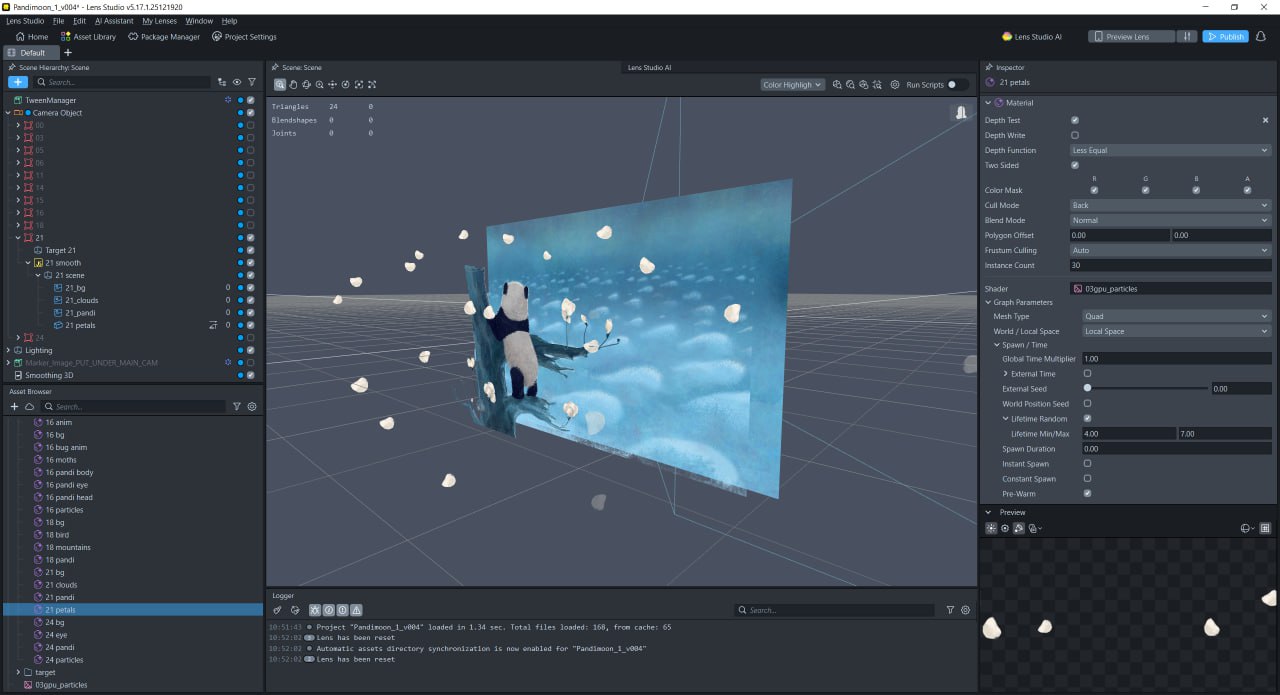Click the Preview Lens button
This screenshot has height=695, width=1280.
[1131, 37]
